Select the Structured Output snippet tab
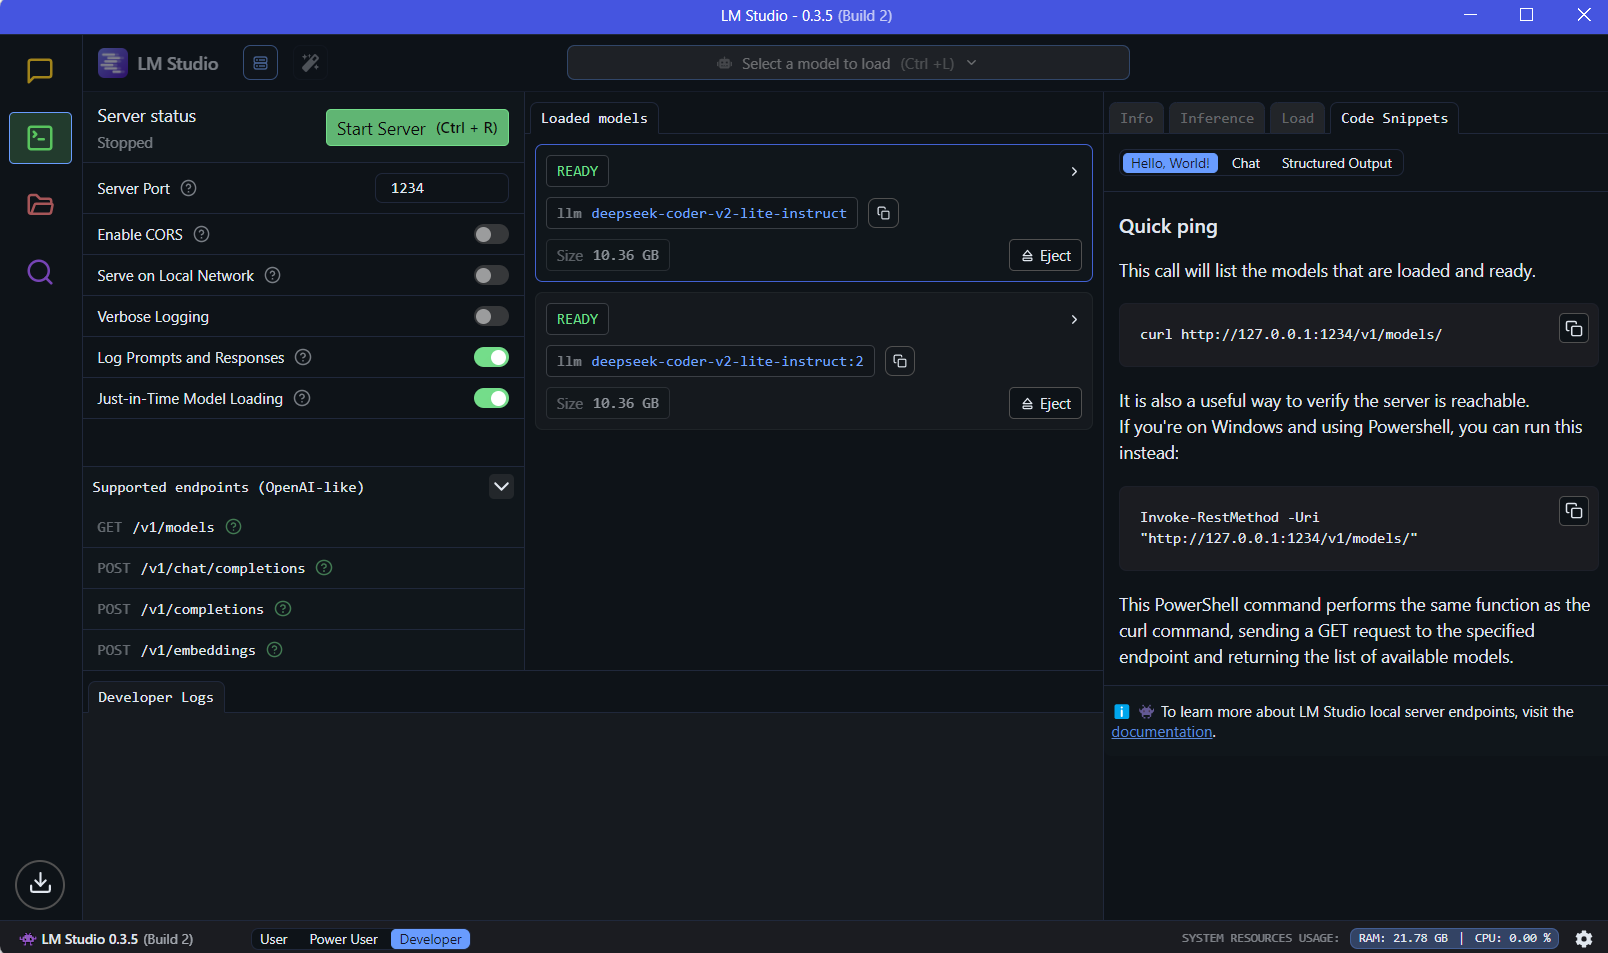Image resolution: width=1608 pixels, height=953 pixels. pyautogui.click(x=1336, y=163)
